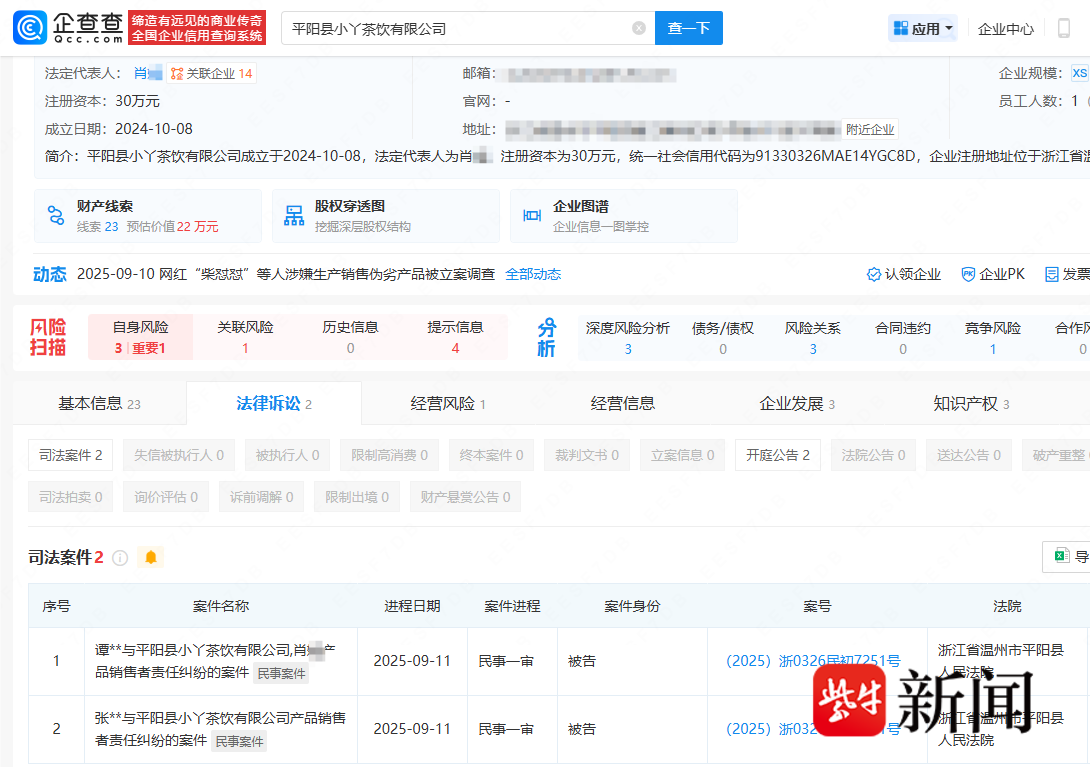Viewport: 1090px width, 767px height.
Task: Click the 股权穿透图 structure icon
Action: (x=294, y=216)
